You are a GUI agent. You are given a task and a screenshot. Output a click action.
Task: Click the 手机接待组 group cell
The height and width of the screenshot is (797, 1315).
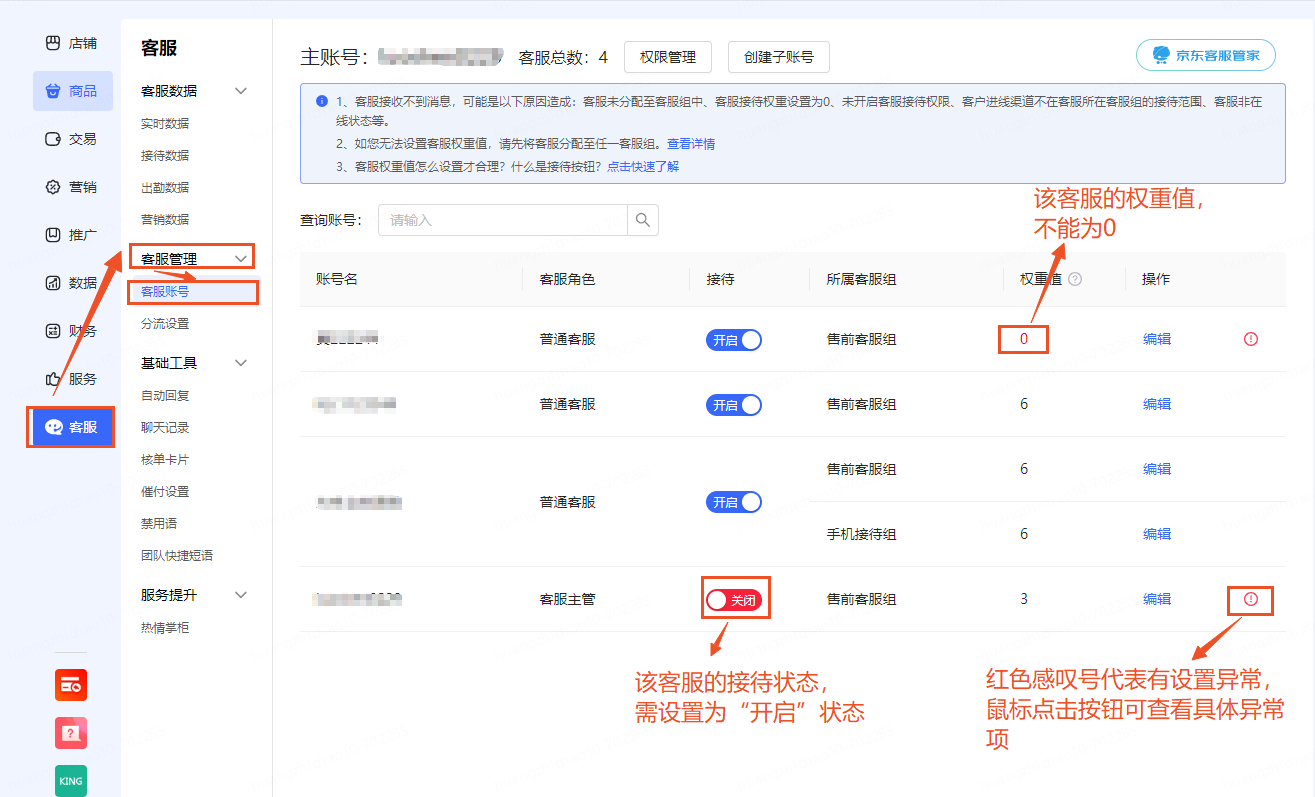coord(862,534)
